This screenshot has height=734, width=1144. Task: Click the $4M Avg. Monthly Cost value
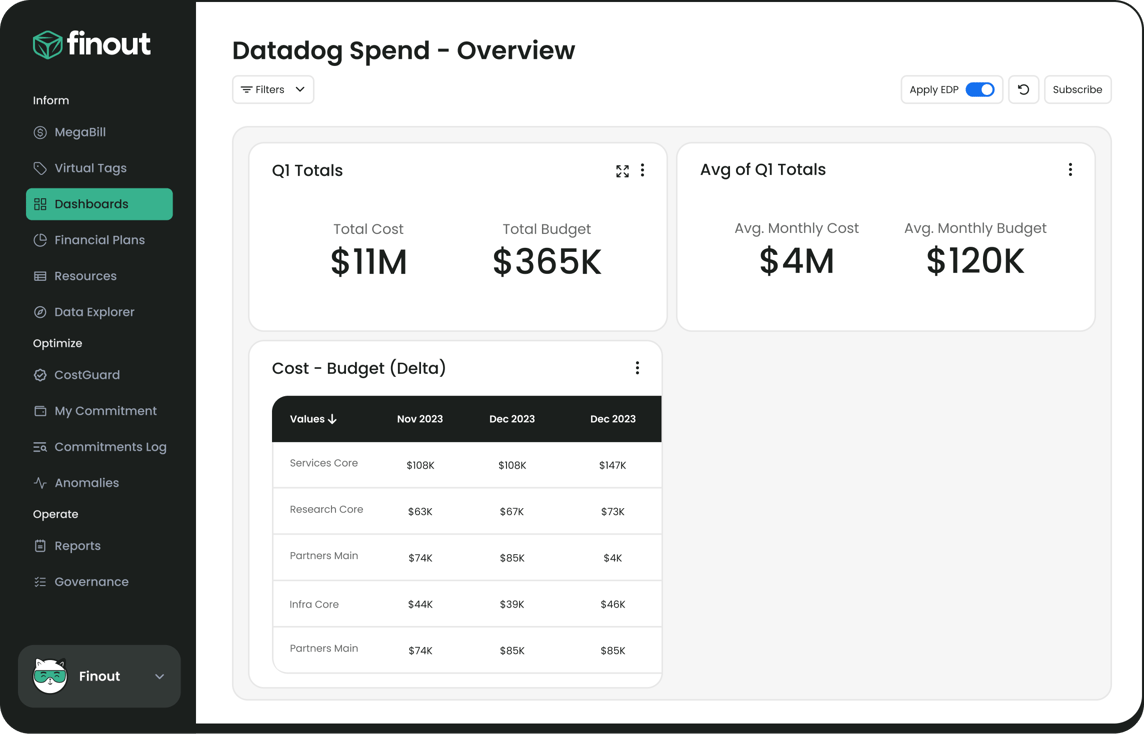tap(797, 261)
